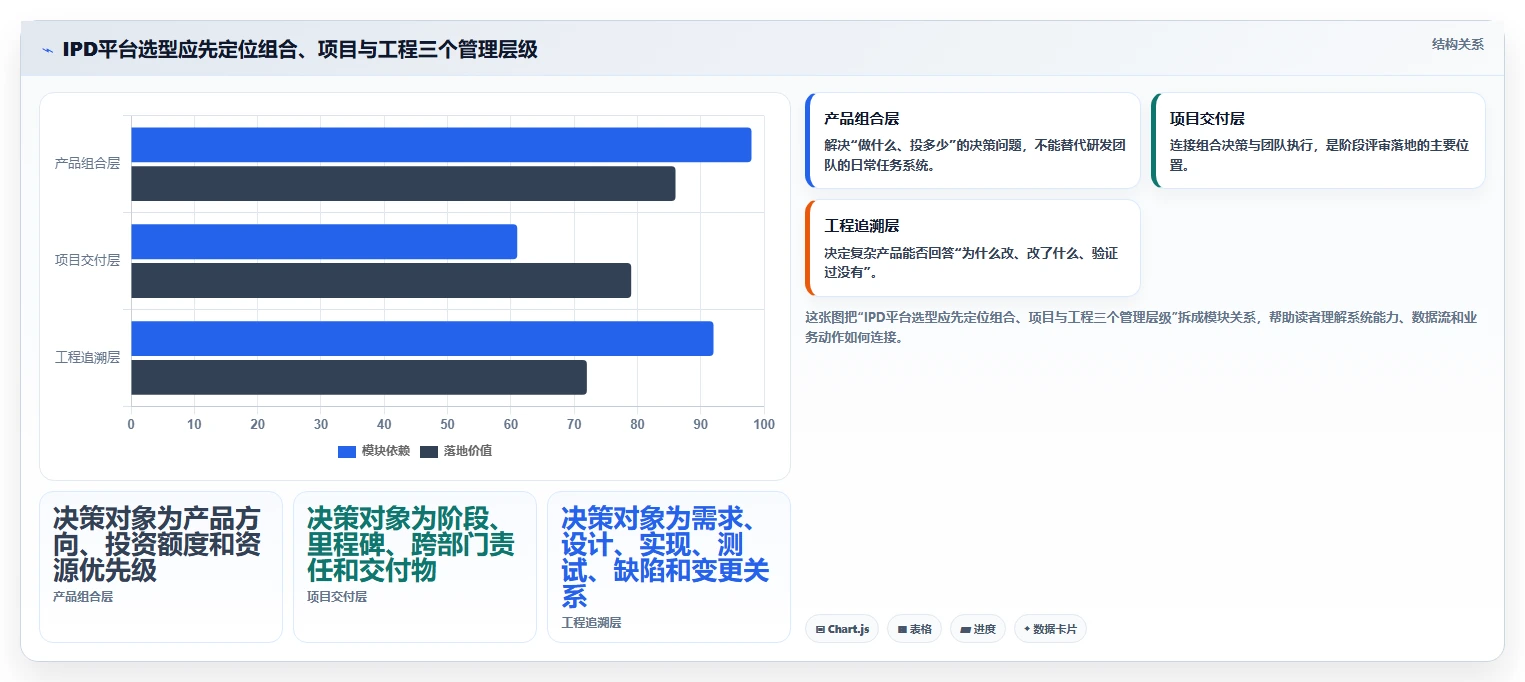Open the 产品组合层 description card

coord(973,141)
